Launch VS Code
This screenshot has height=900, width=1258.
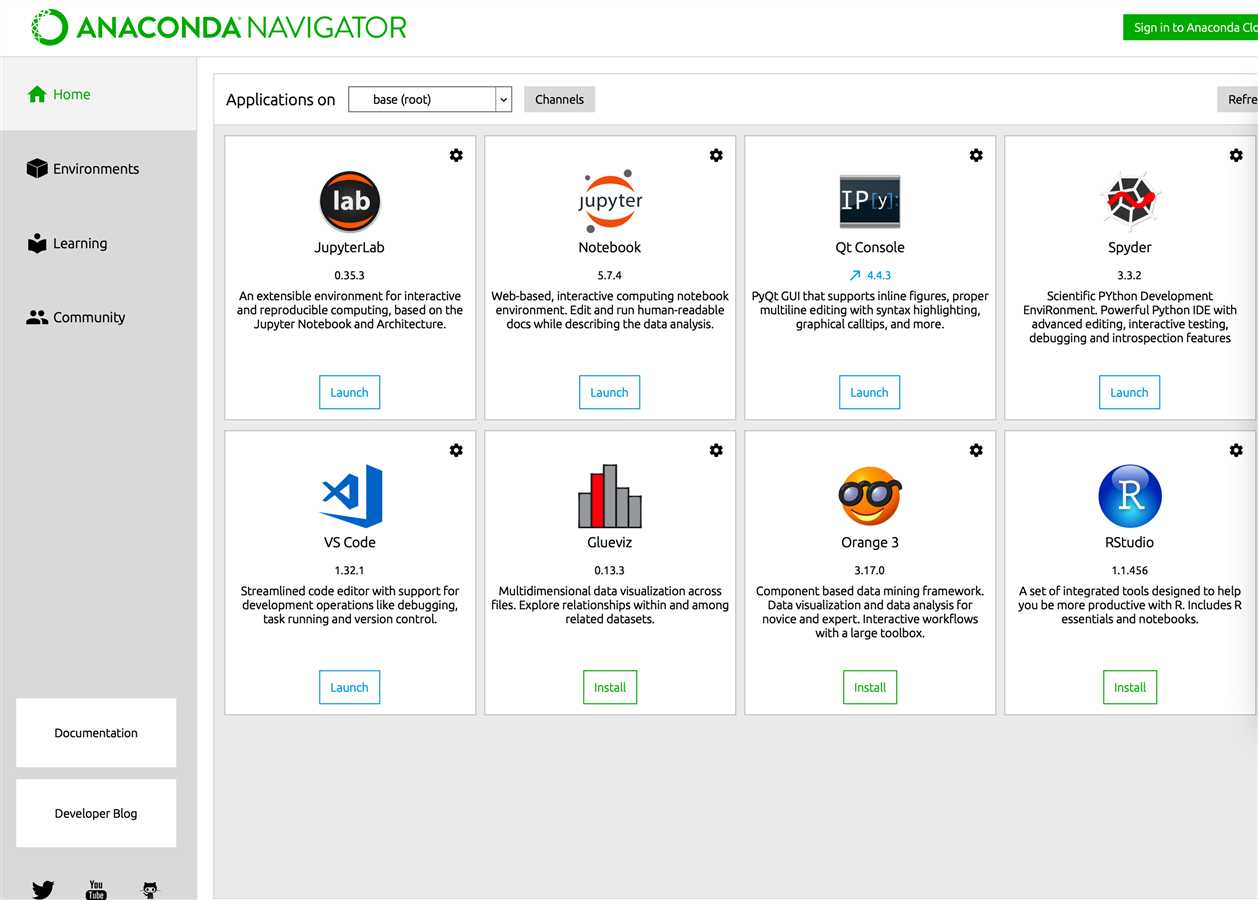coord(349,687)
